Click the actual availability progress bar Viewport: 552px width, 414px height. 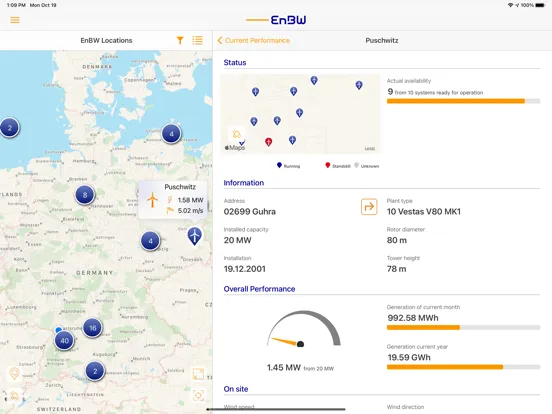463,101
